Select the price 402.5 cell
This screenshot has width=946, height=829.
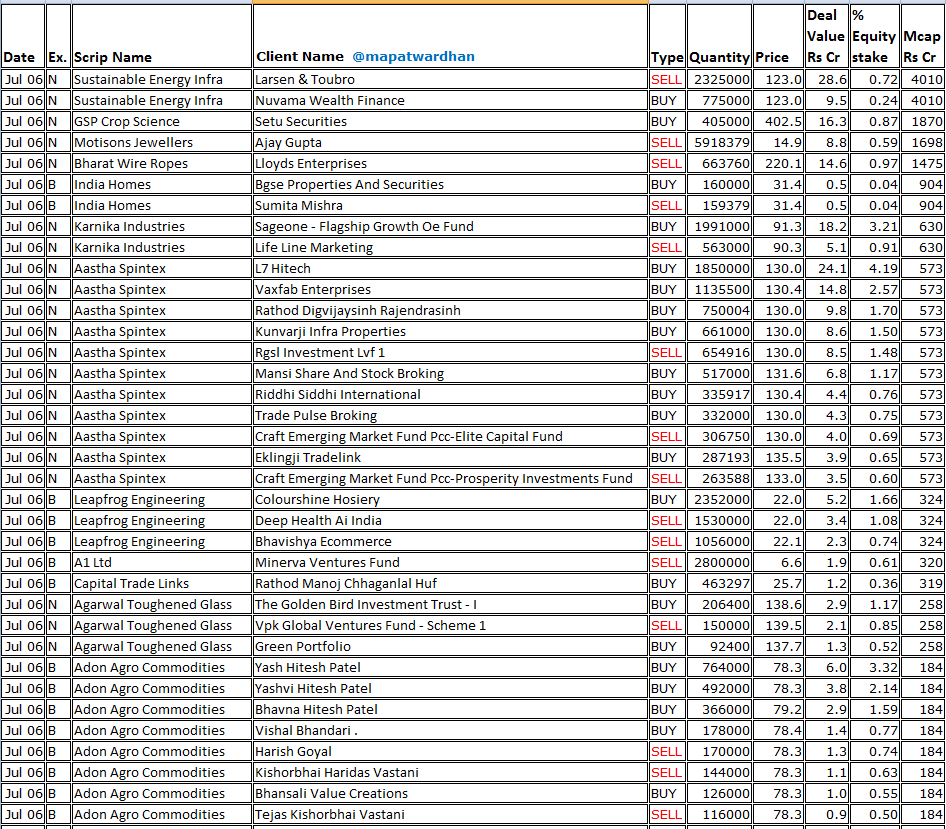(x=778, y=122)
